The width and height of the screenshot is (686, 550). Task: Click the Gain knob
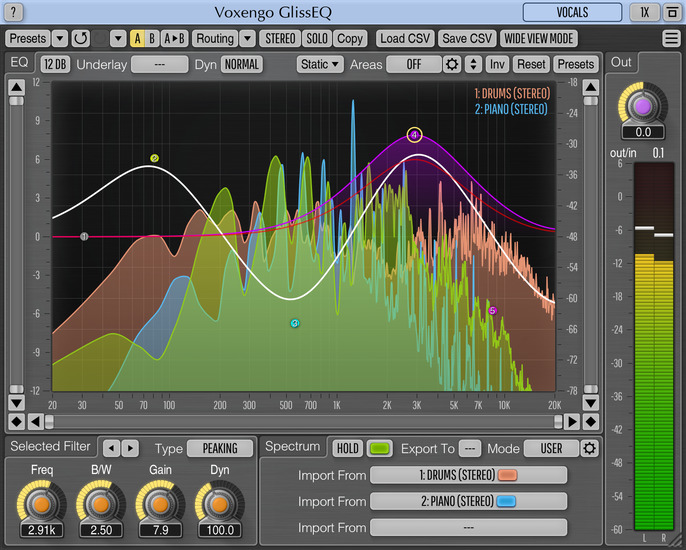160,504
